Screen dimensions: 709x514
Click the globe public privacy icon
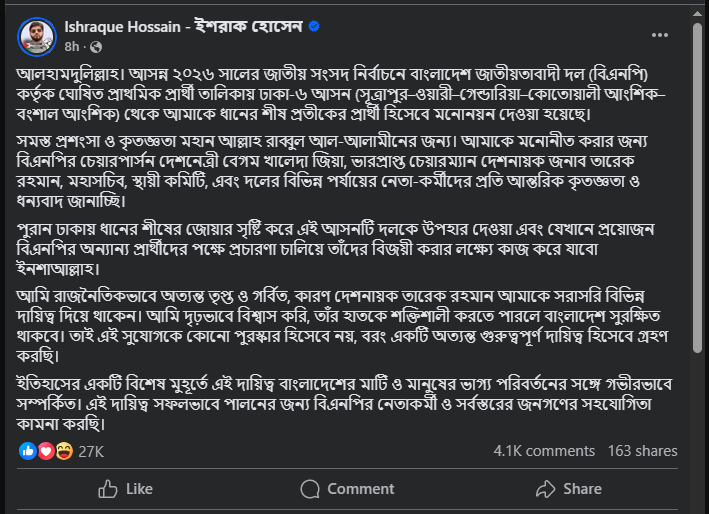pyautogui.click(x=96, y=46)
